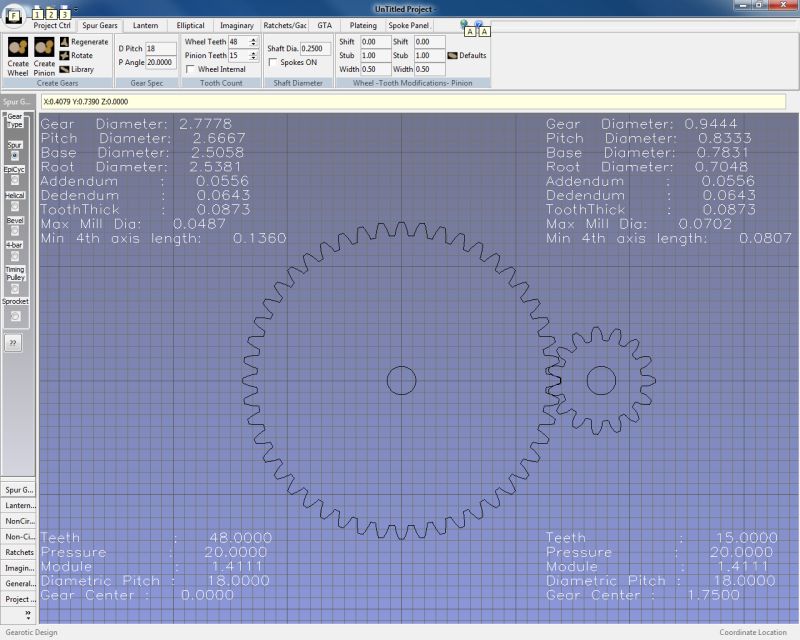Open the Lantern tab
800x640 pixels.
pos(145,25)
